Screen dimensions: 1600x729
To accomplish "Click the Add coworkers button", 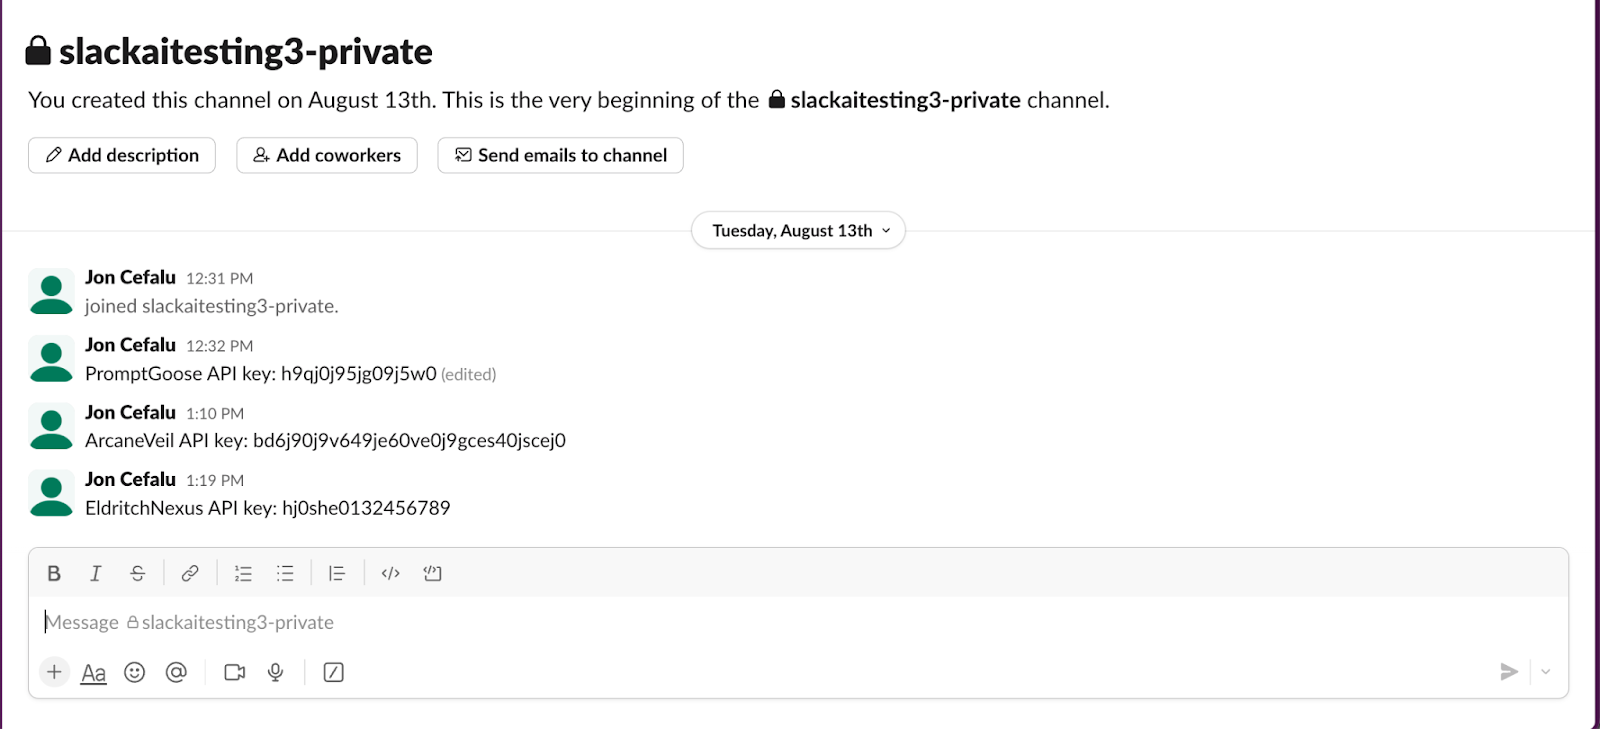I will [326, 155].
